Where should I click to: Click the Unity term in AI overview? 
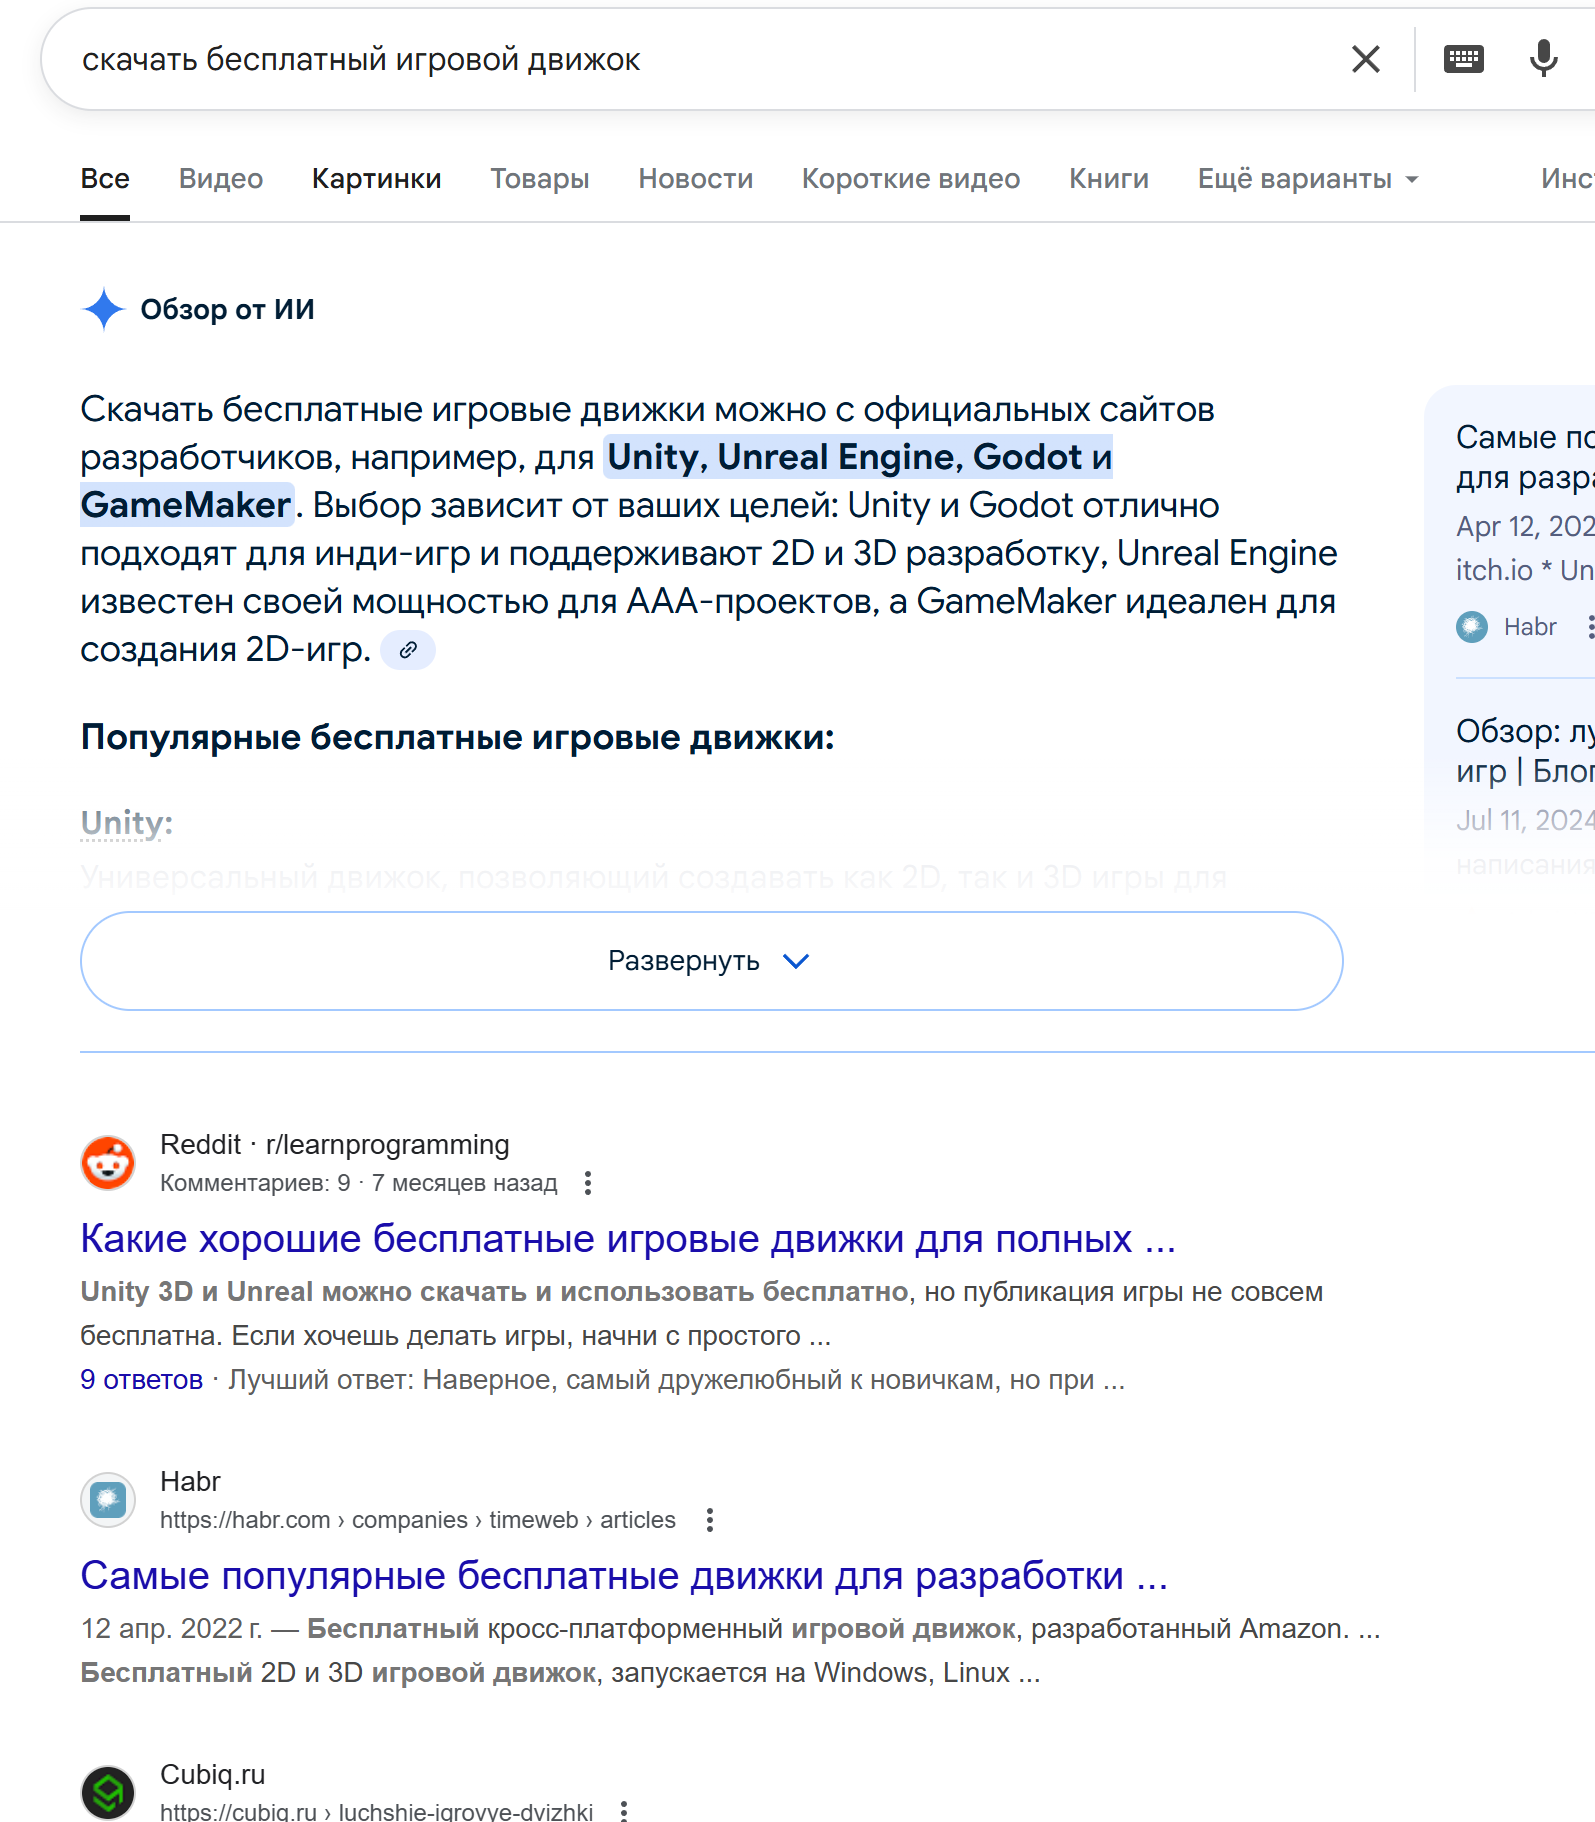[127, 823]
